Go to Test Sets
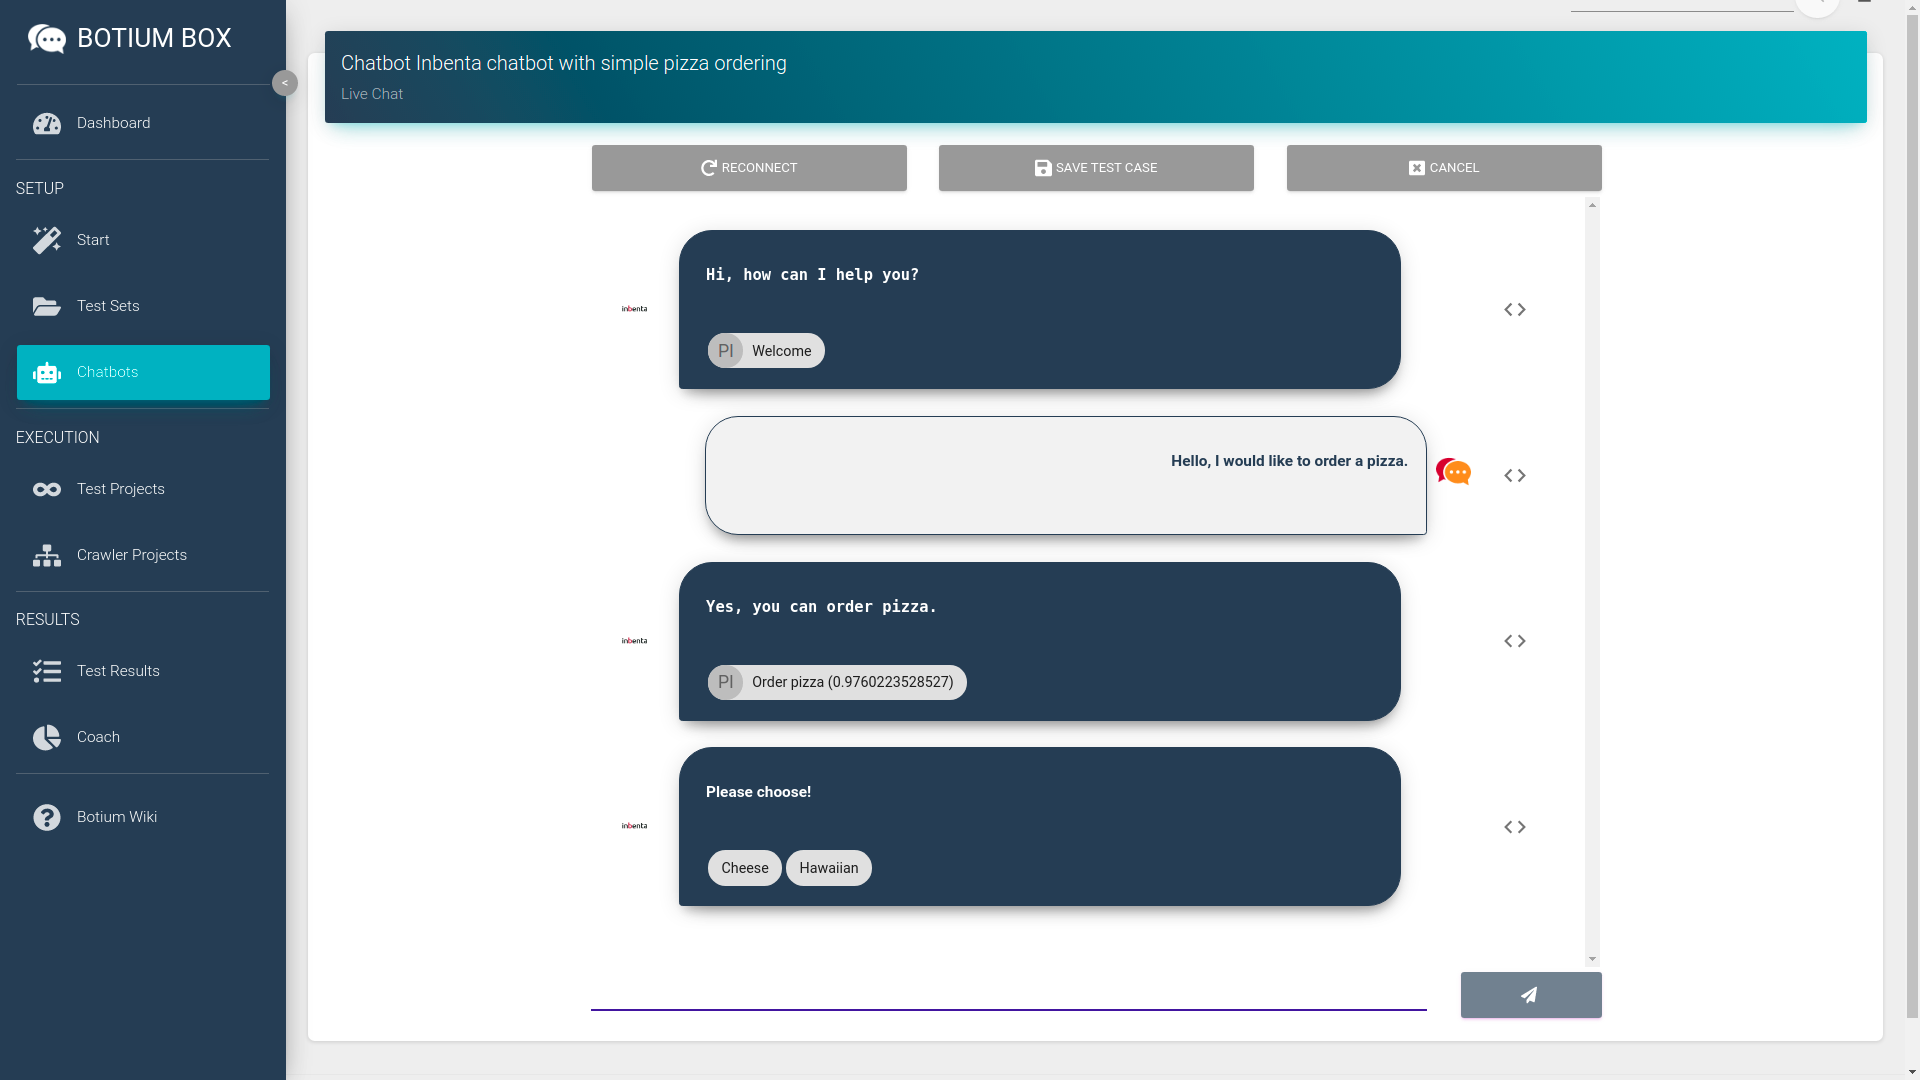The image size is (1920, 1080). (x=143, y=306)
